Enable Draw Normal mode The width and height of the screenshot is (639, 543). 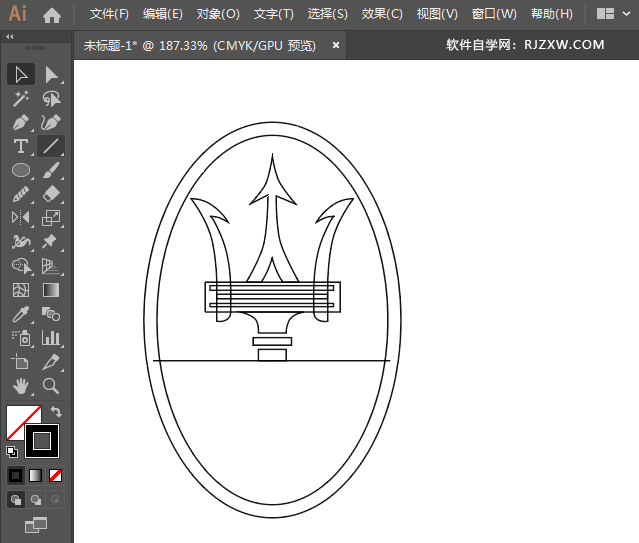tap(16, 500)
